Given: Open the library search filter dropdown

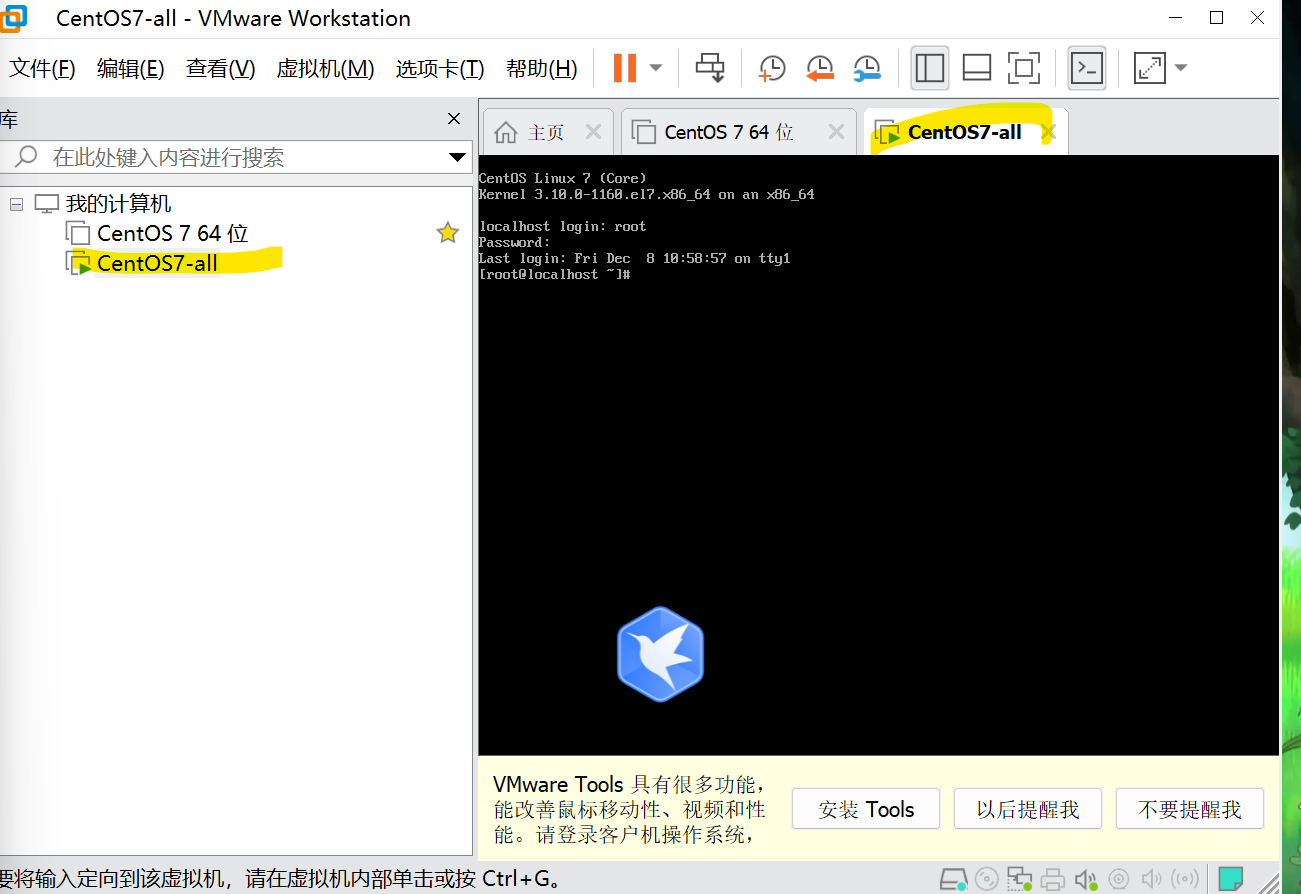Looking at the screenshot, I should click(458, 157).
